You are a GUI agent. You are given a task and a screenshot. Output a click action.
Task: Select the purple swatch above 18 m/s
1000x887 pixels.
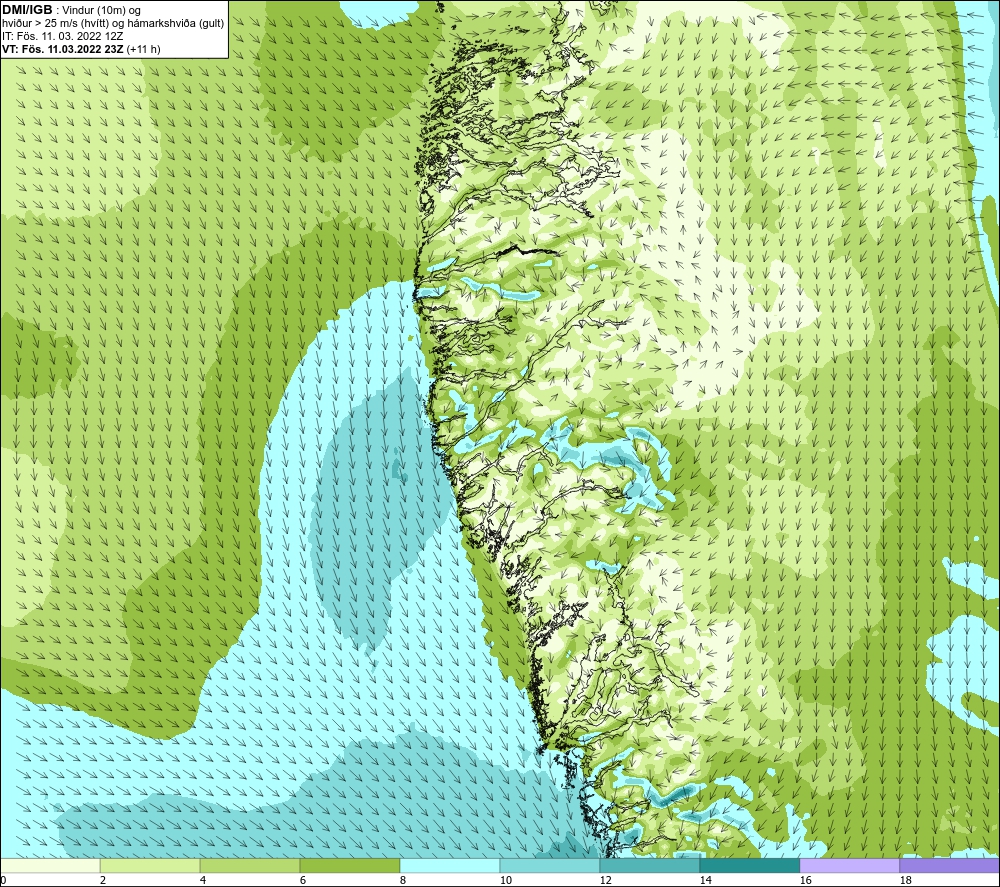[950, 865]
